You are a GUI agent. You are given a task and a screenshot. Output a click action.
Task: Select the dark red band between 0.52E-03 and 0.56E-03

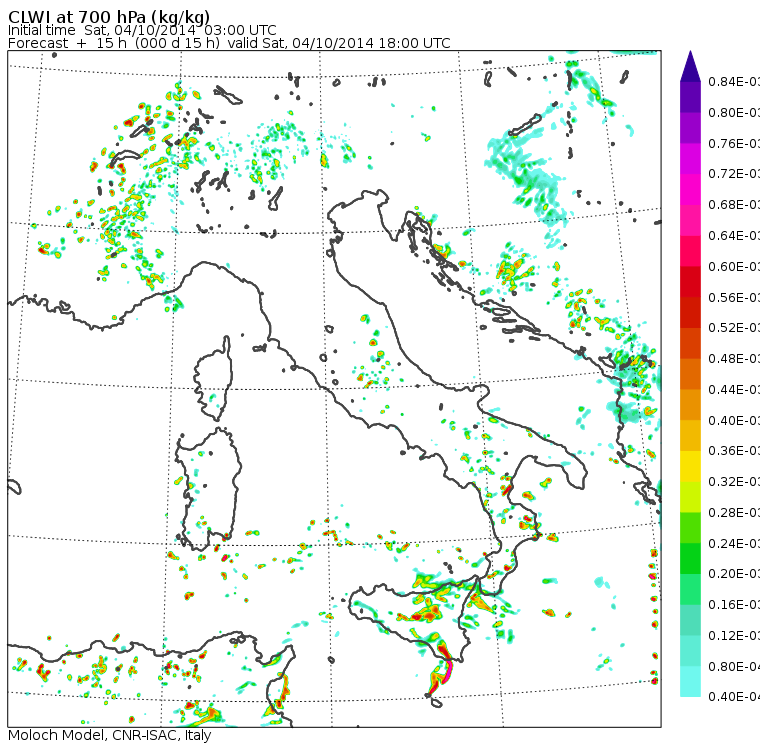690,313
